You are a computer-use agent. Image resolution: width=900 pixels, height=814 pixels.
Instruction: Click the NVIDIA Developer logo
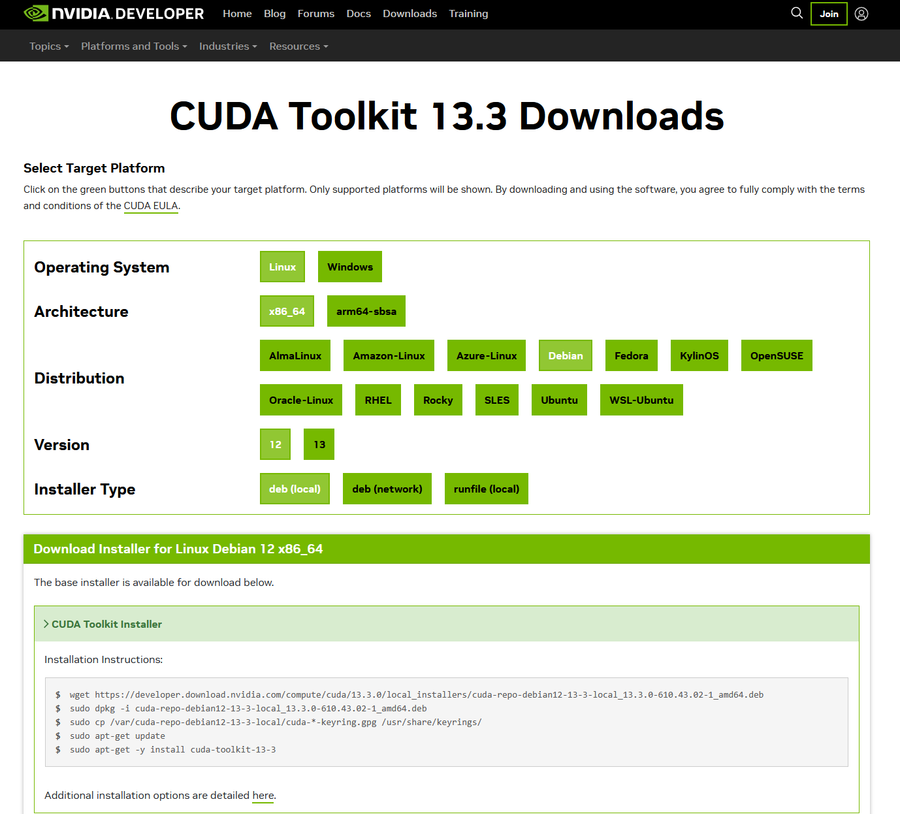pos(114,13)
